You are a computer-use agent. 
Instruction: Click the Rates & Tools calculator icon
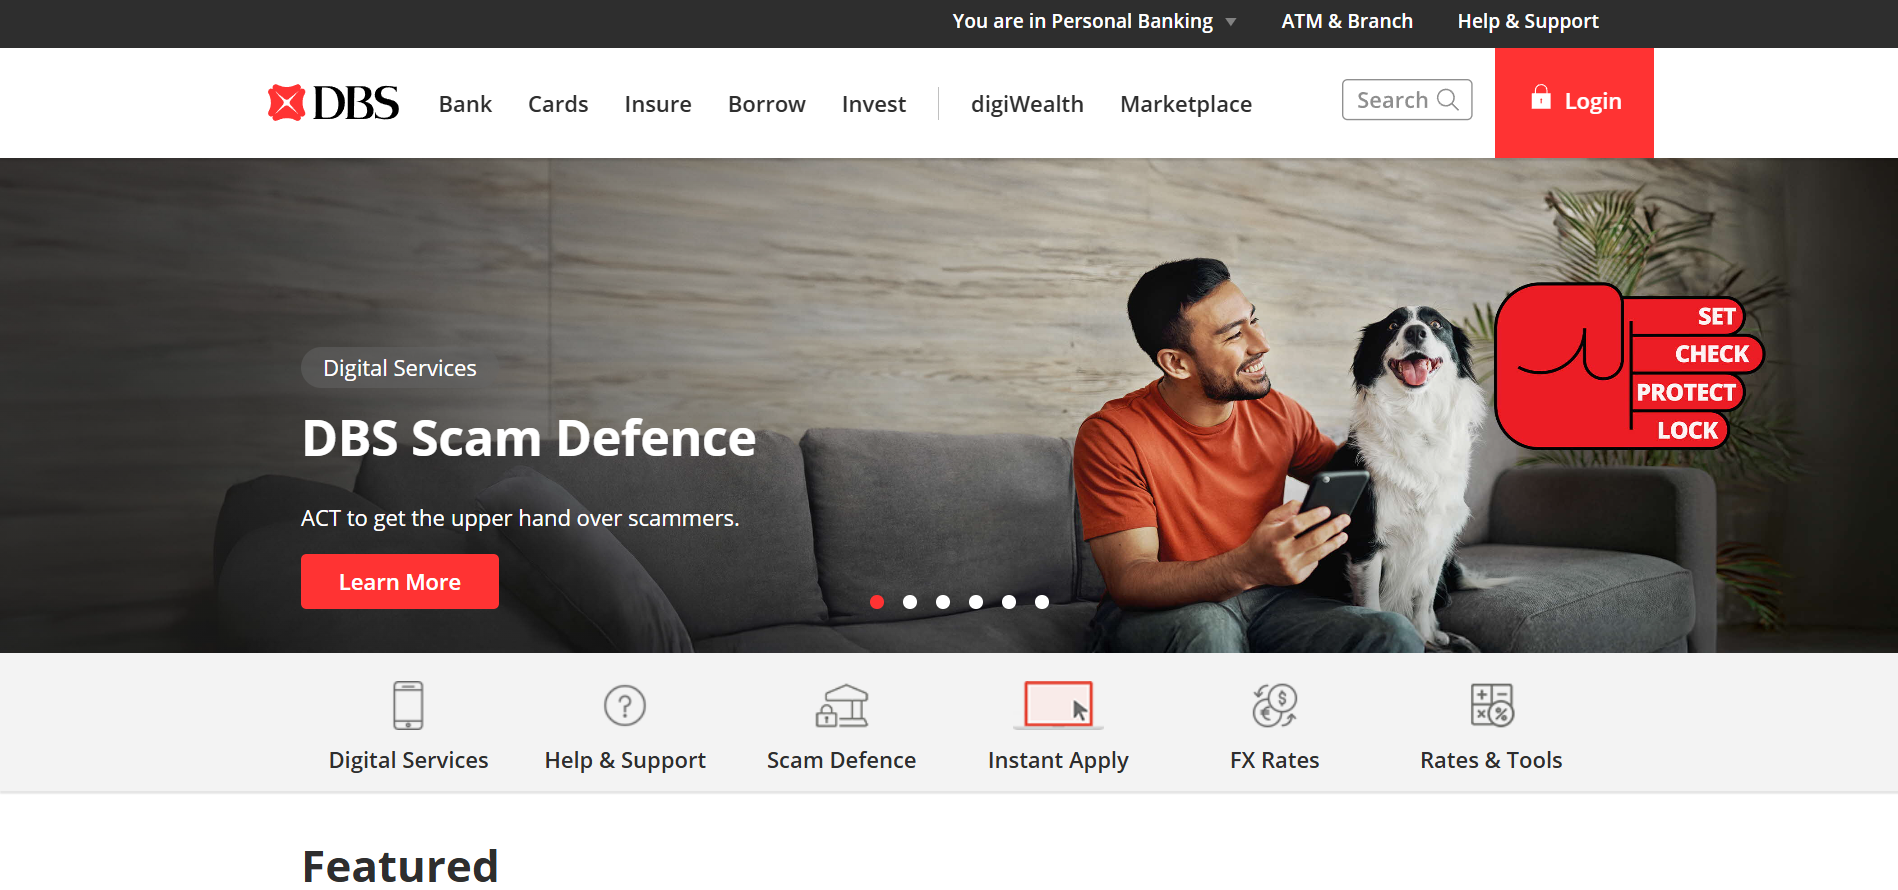coord(1492,705)
